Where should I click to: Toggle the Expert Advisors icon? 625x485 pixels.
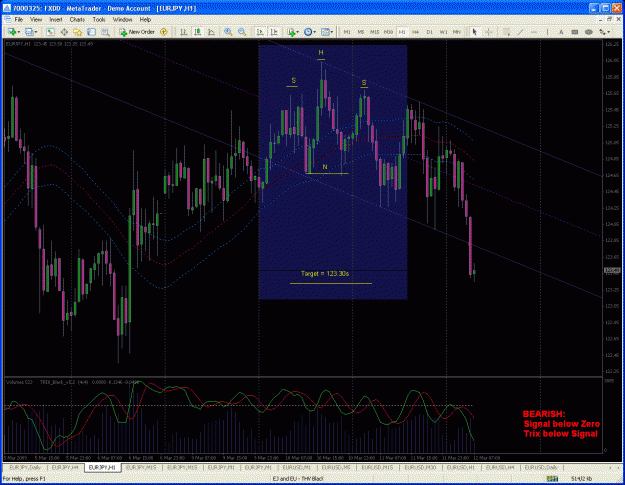[163, 32]
